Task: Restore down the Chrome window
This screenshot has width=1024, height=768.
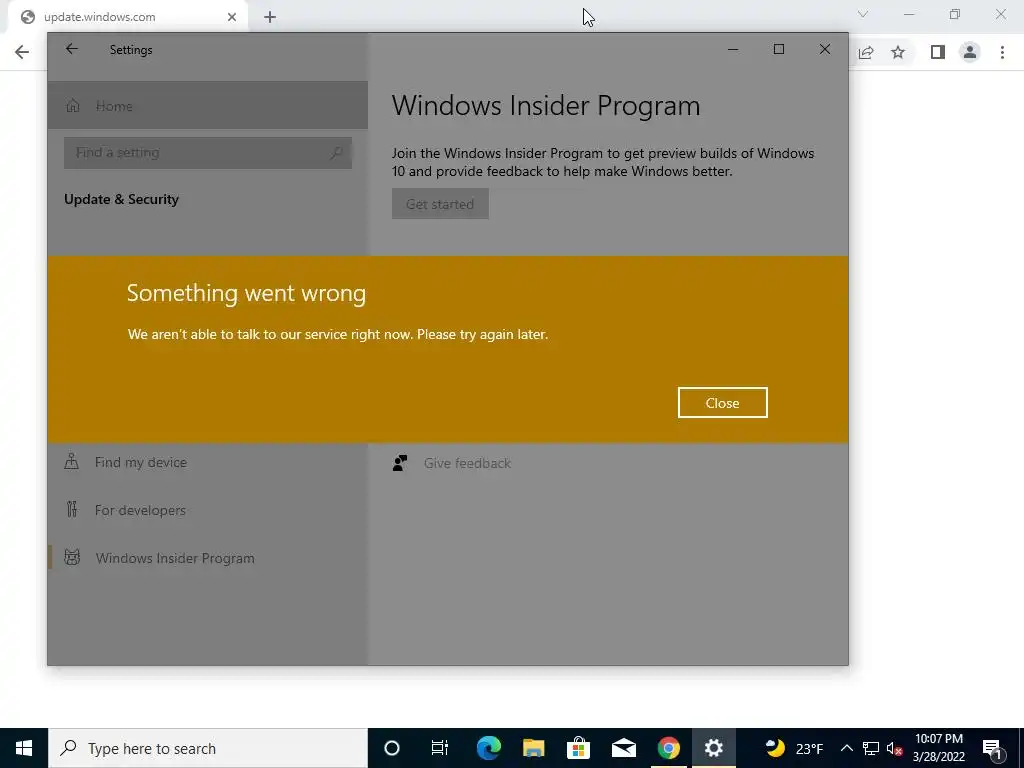Action: pyautogui.click(x=955, y=14)
